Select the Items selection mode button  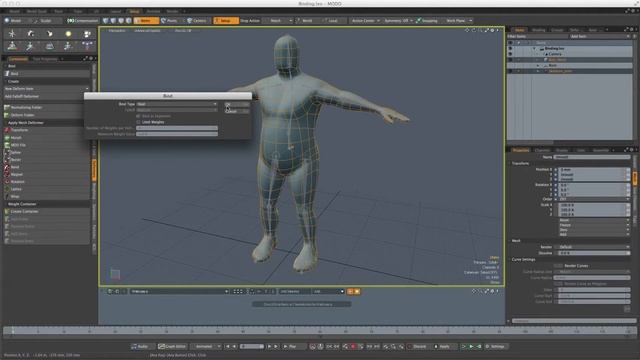click(x=146, y=20)
